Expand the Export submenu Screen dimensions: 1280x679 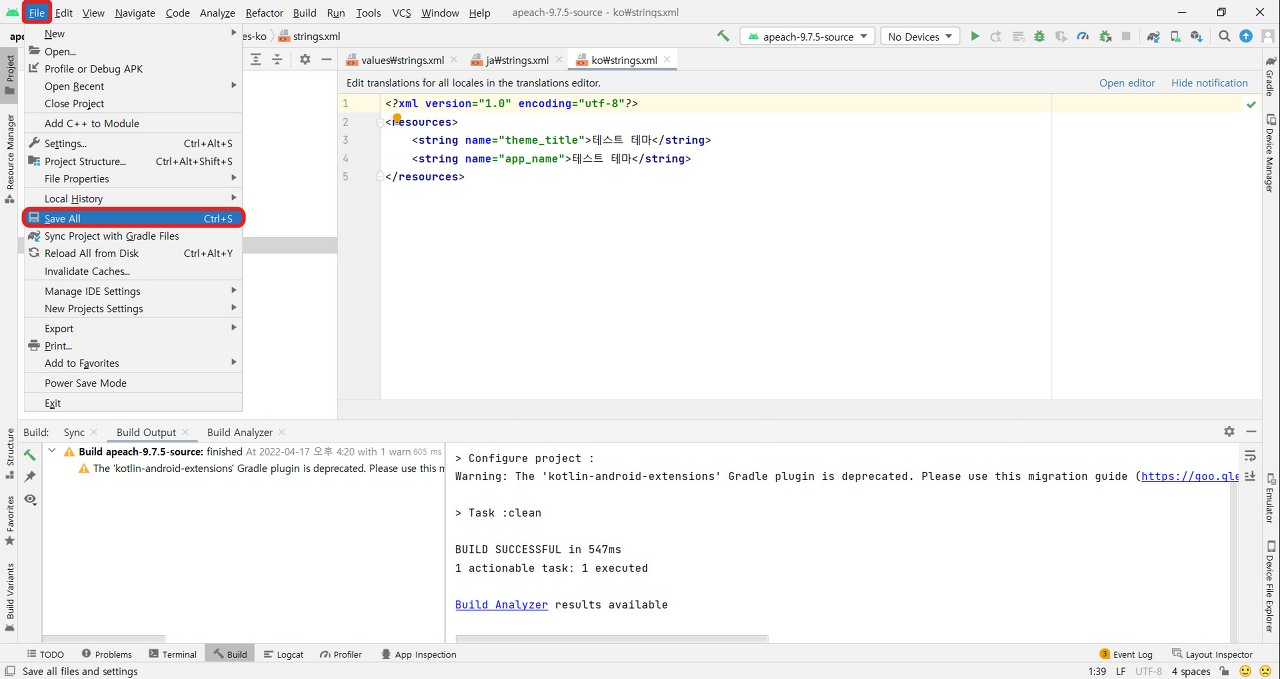pyautogui.click(x=133, y=328)
